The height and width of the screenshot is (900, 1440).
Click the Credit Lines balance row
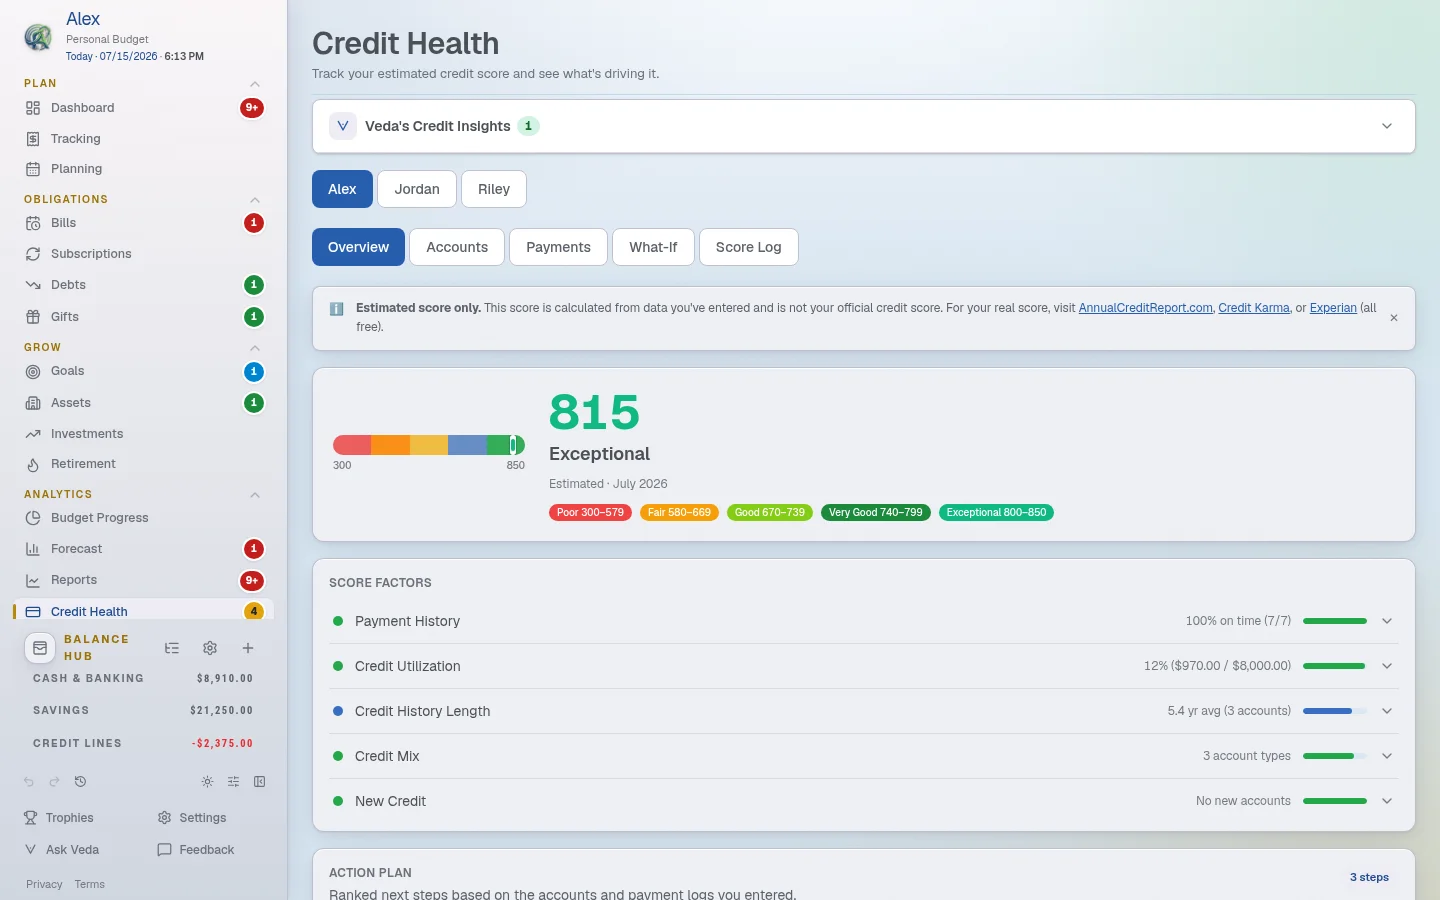point(143,743)
